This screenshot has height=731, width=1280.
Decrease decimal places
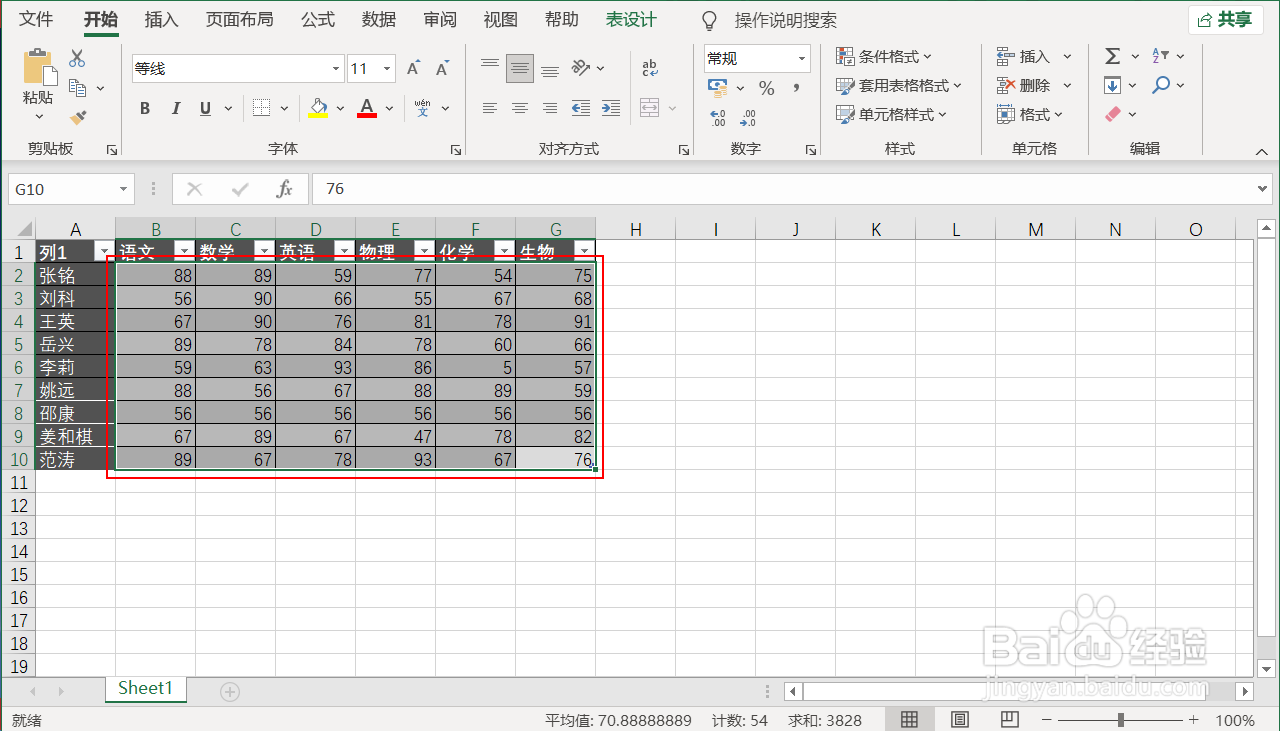click(748, 118)
